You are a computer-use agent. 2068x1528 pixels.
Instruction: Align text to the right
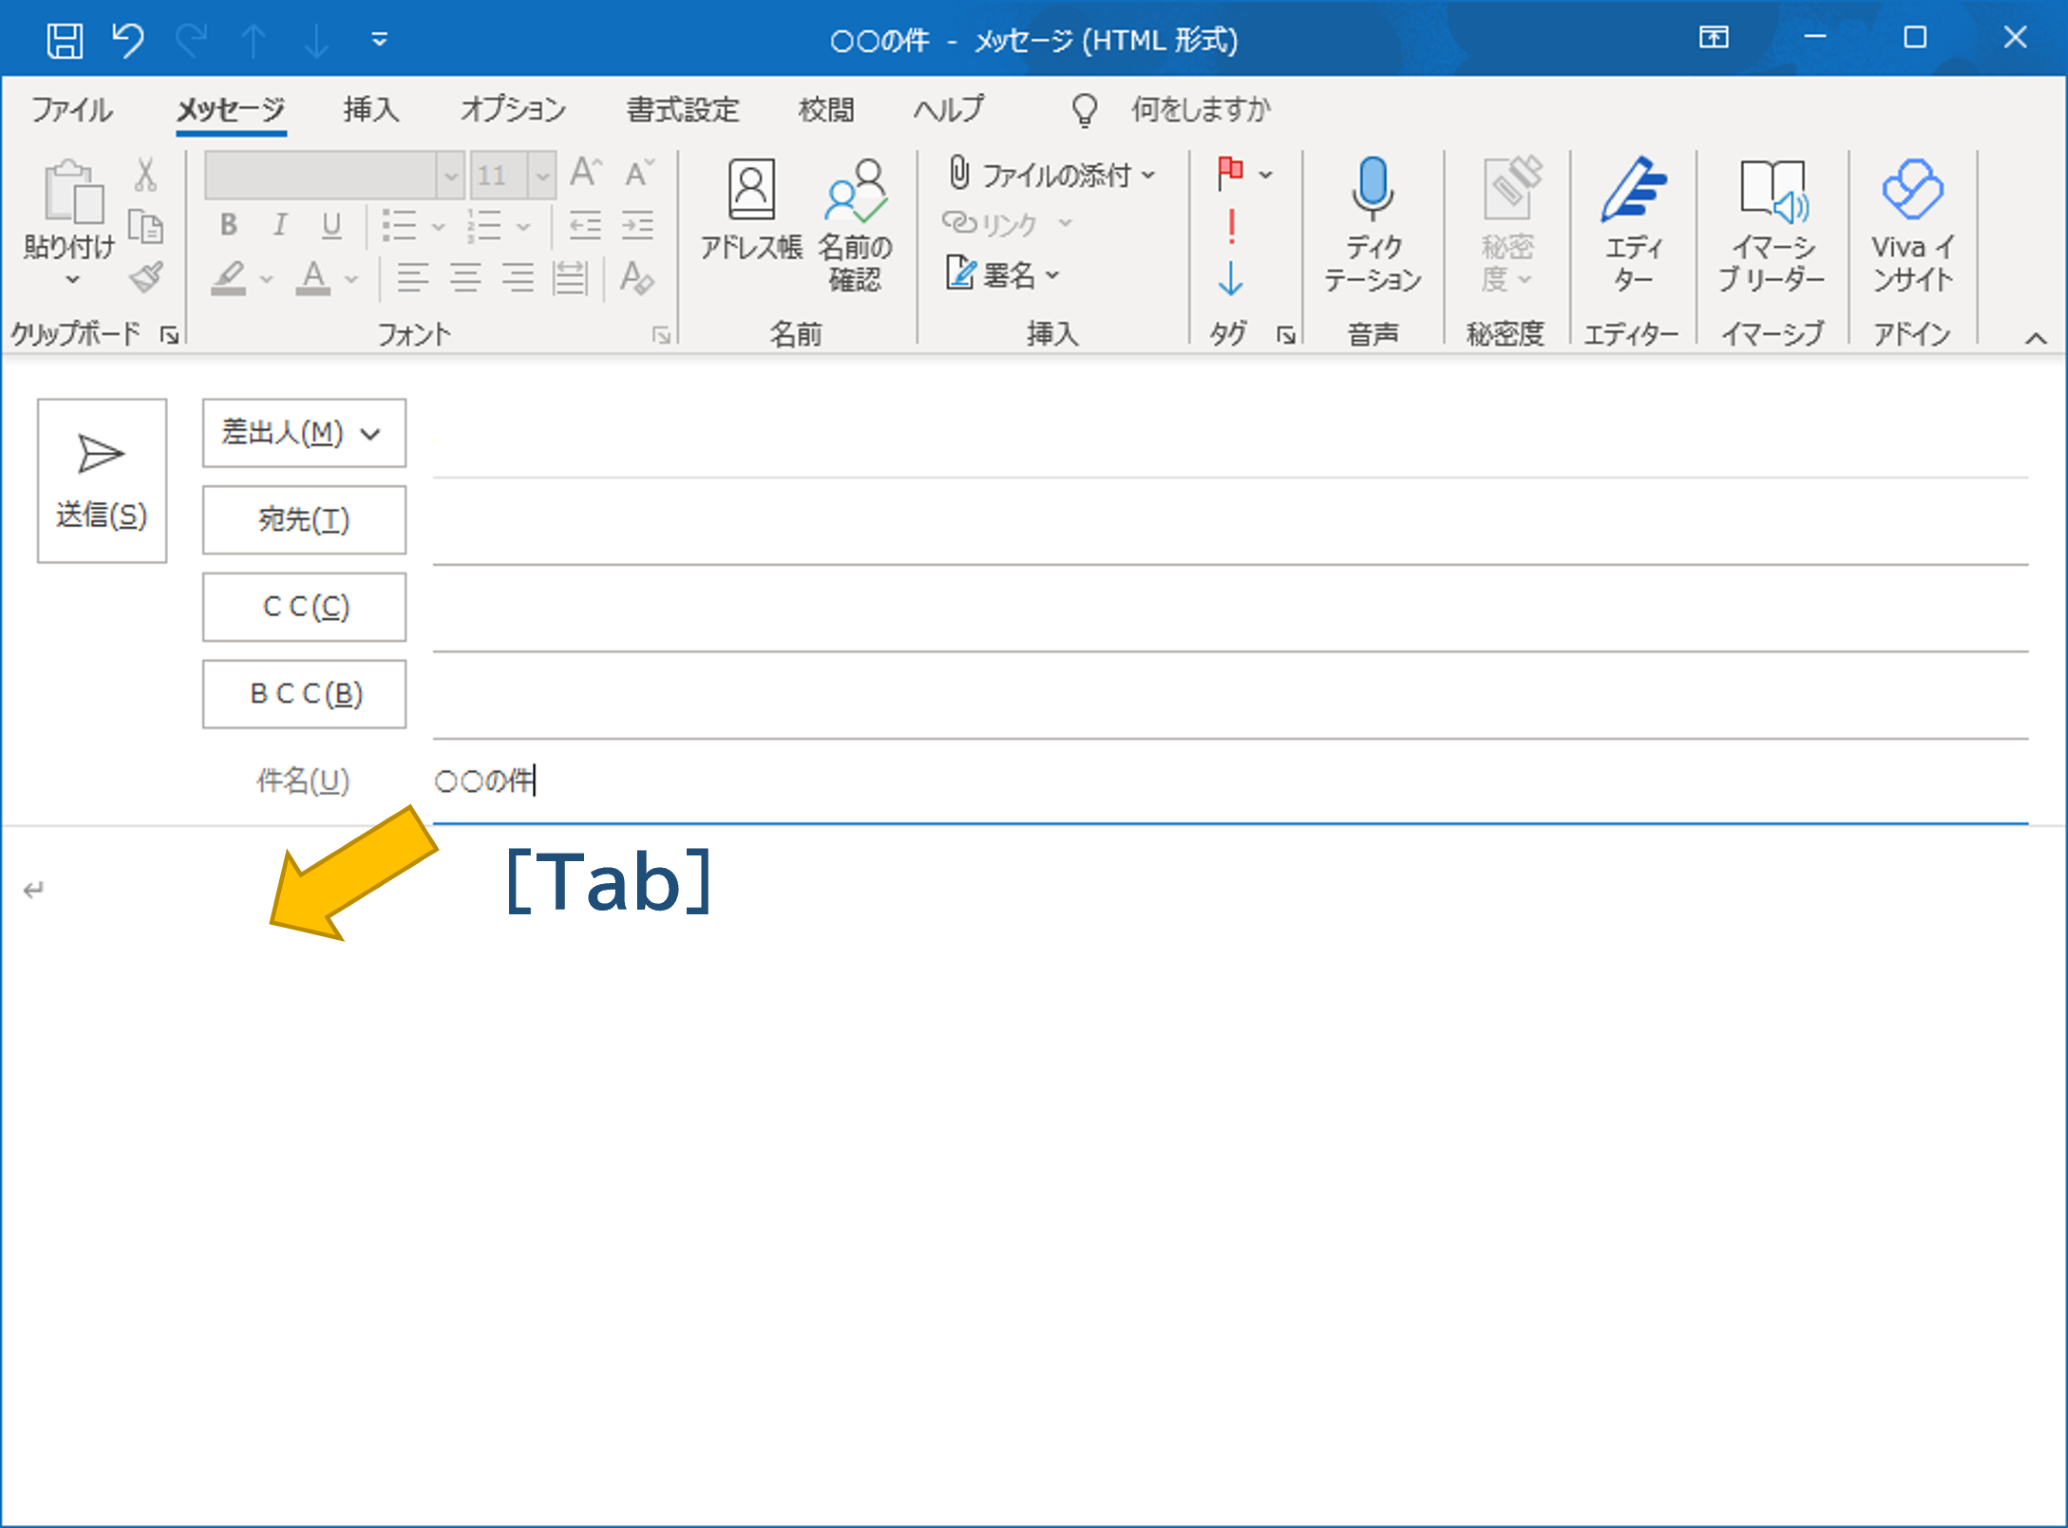[517, 277]
